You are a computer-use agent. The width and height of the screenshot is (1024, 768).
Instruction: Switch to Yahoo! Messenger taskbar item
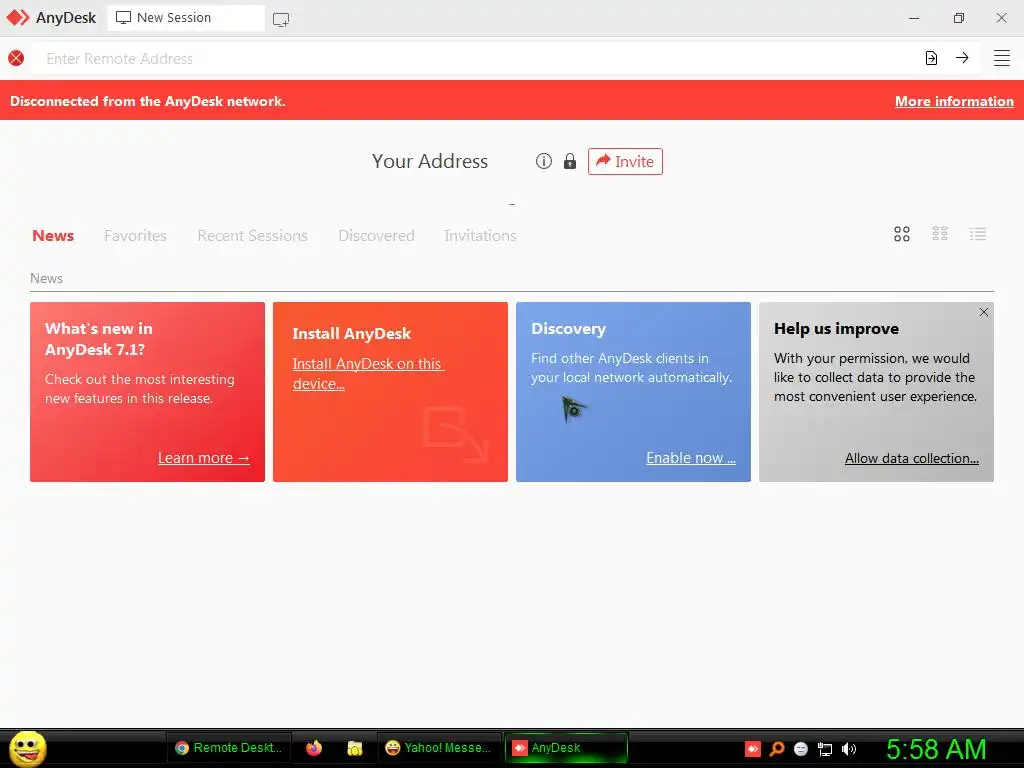click(x=438, y=748)
